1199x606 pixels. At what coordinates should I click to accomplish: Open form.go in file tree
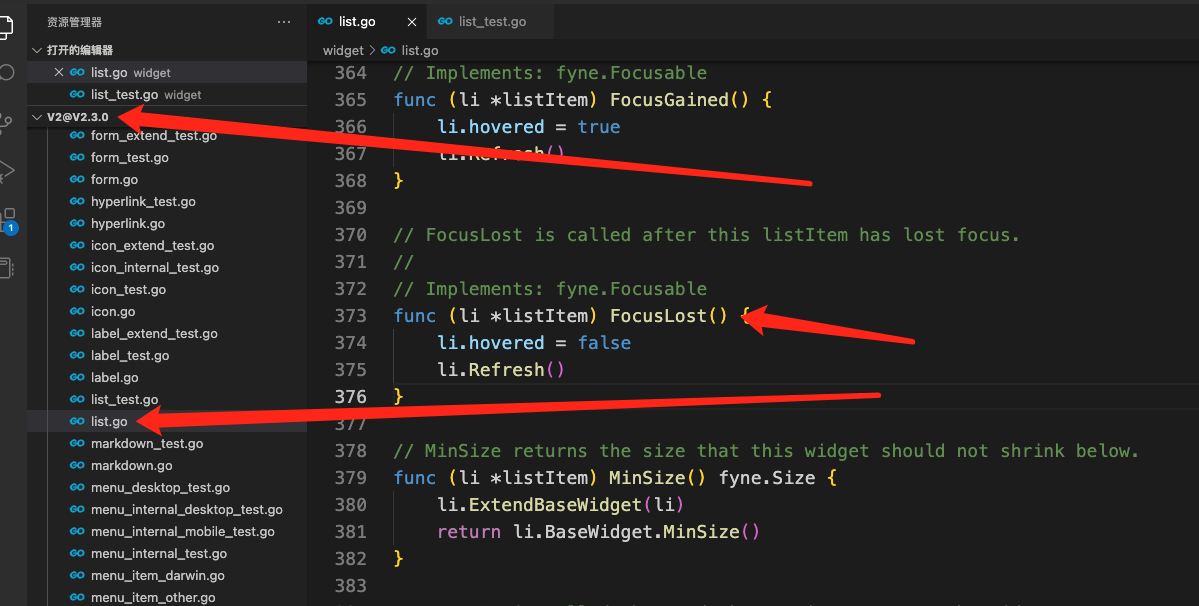click(115, 180)
